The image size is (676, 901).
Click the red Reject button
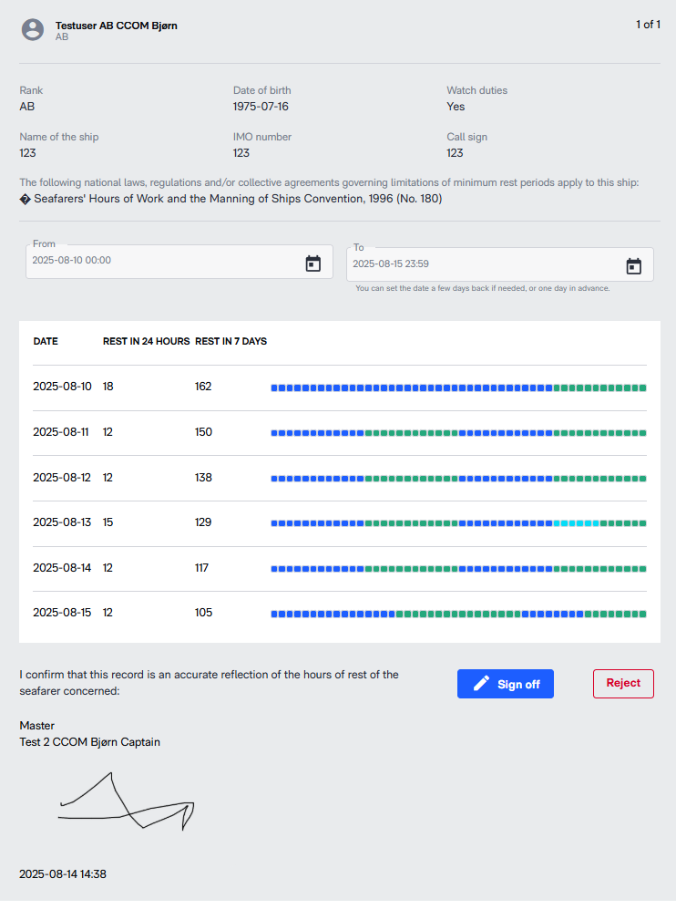click(623, 683)
